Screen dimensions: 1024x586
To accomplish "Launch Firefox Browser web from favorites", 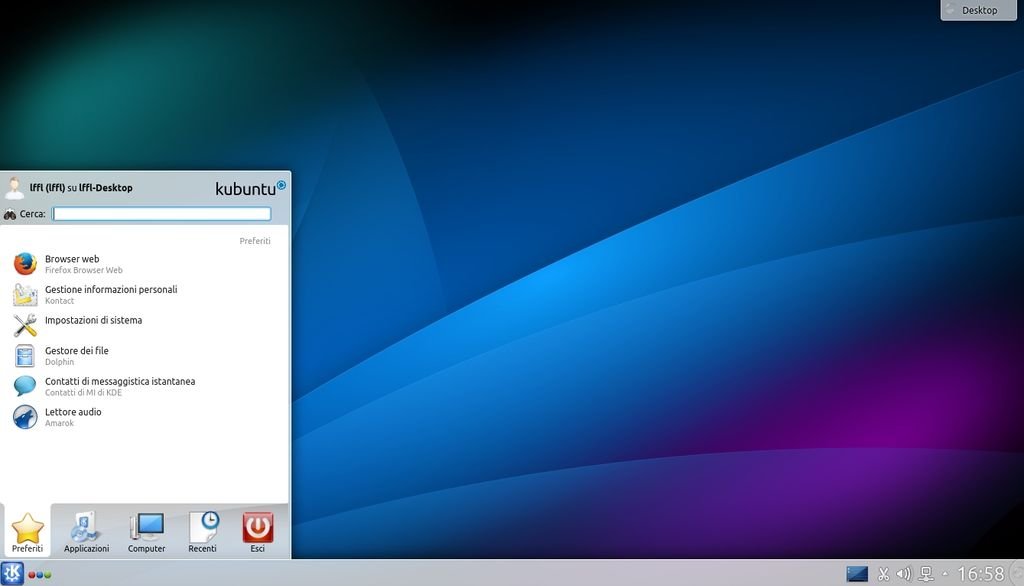I will click(x=70, y=264).
